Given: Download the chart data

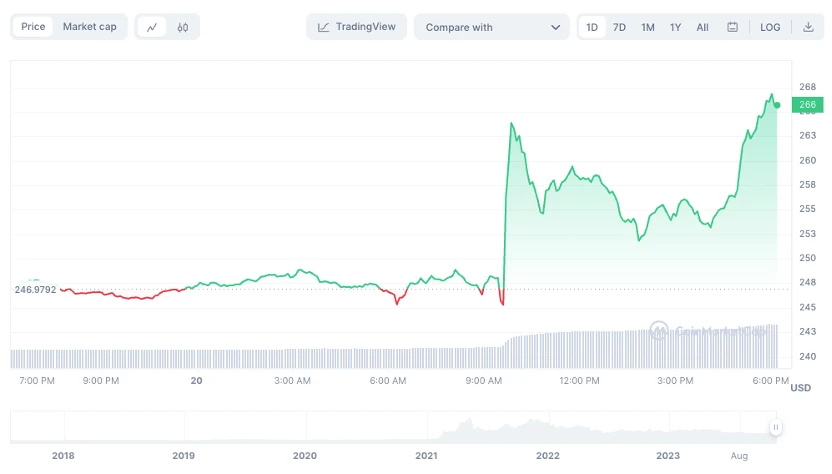Looking at the screenshot, I should pyautogui.click(x=808, y=27).
